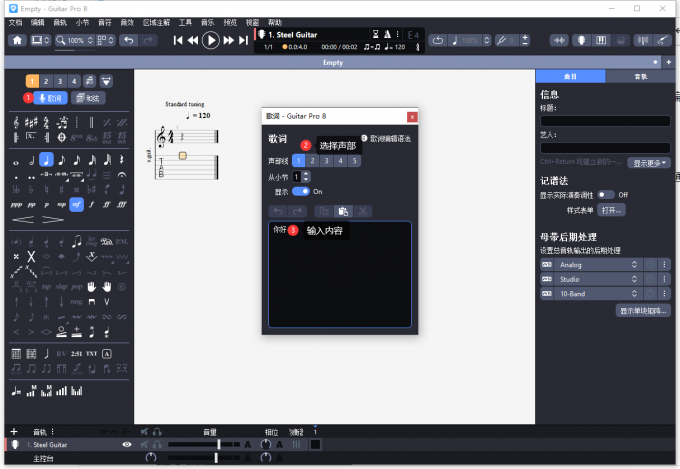Open the 音轨 menu in menu bar
The width and height of the screenshot is (680, 469).
61,21
